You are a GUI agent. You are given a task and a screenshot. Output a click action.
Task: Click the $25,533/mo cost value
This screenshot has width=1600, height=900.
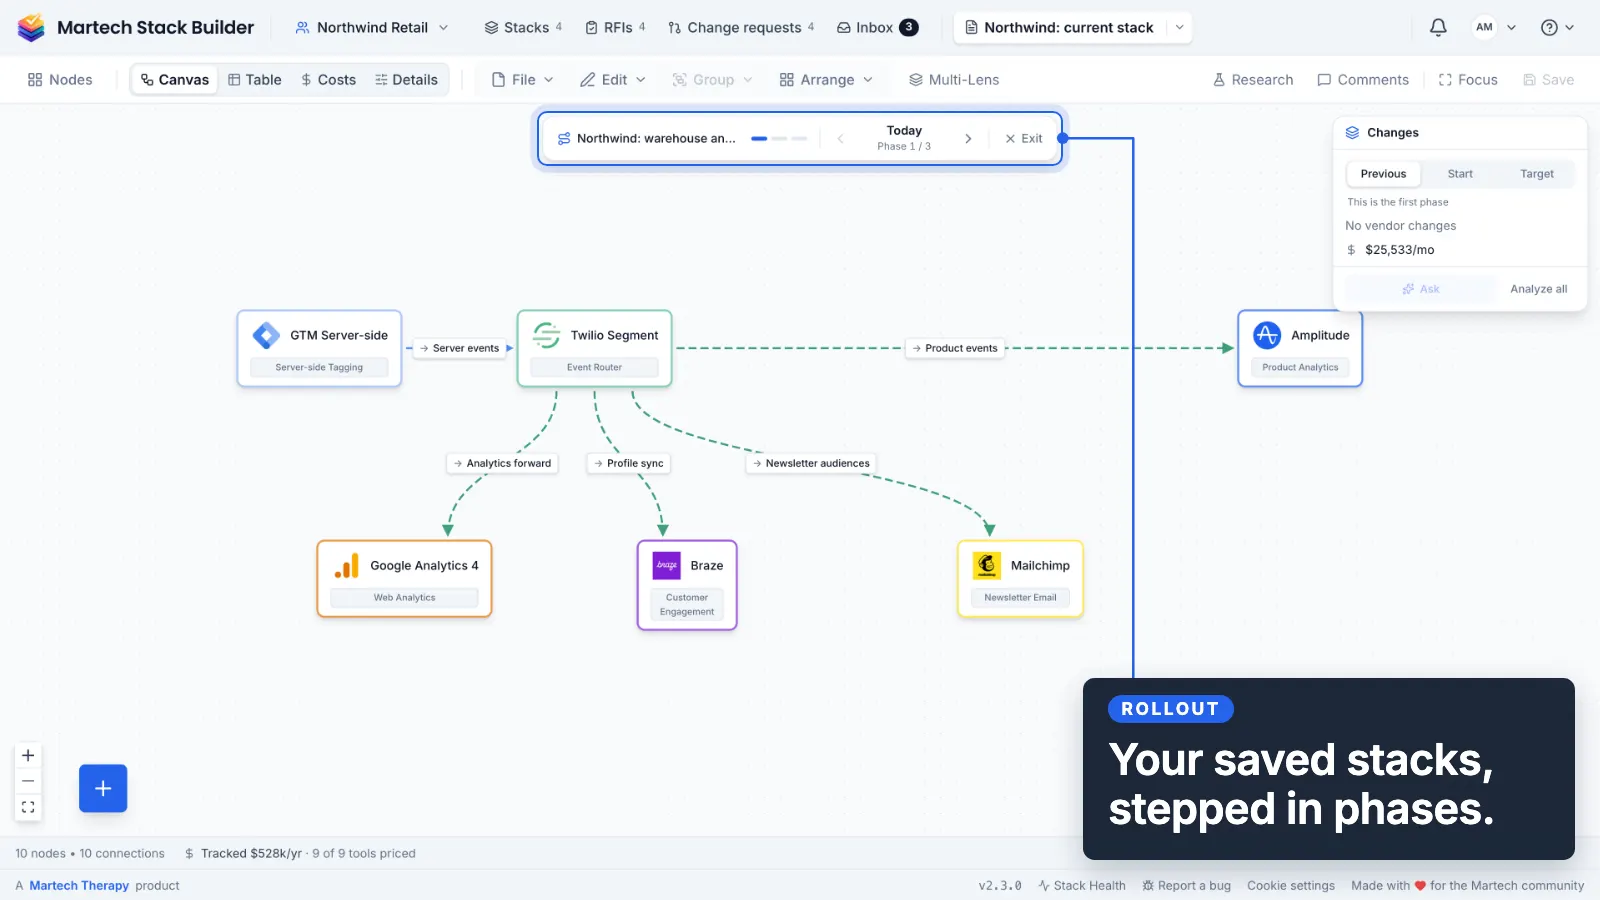(x=1399, y=250)
